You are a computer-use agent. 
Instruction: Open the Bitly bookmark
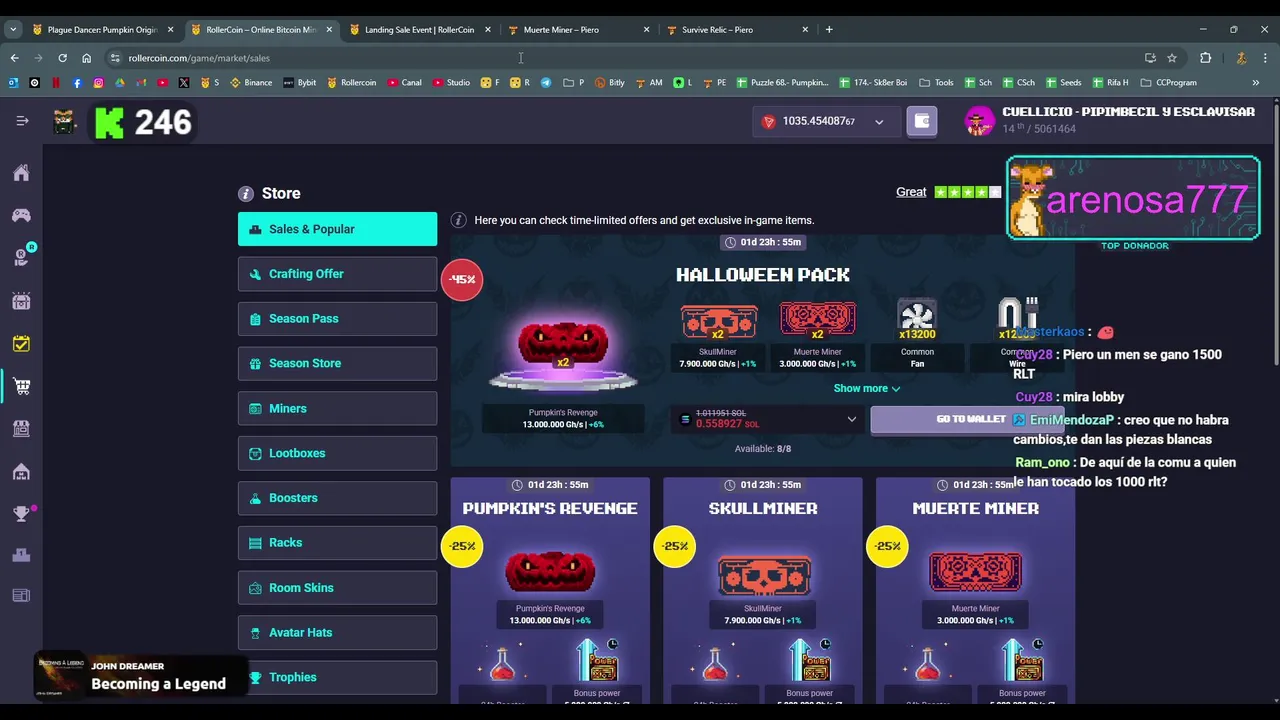click(609, 83)
